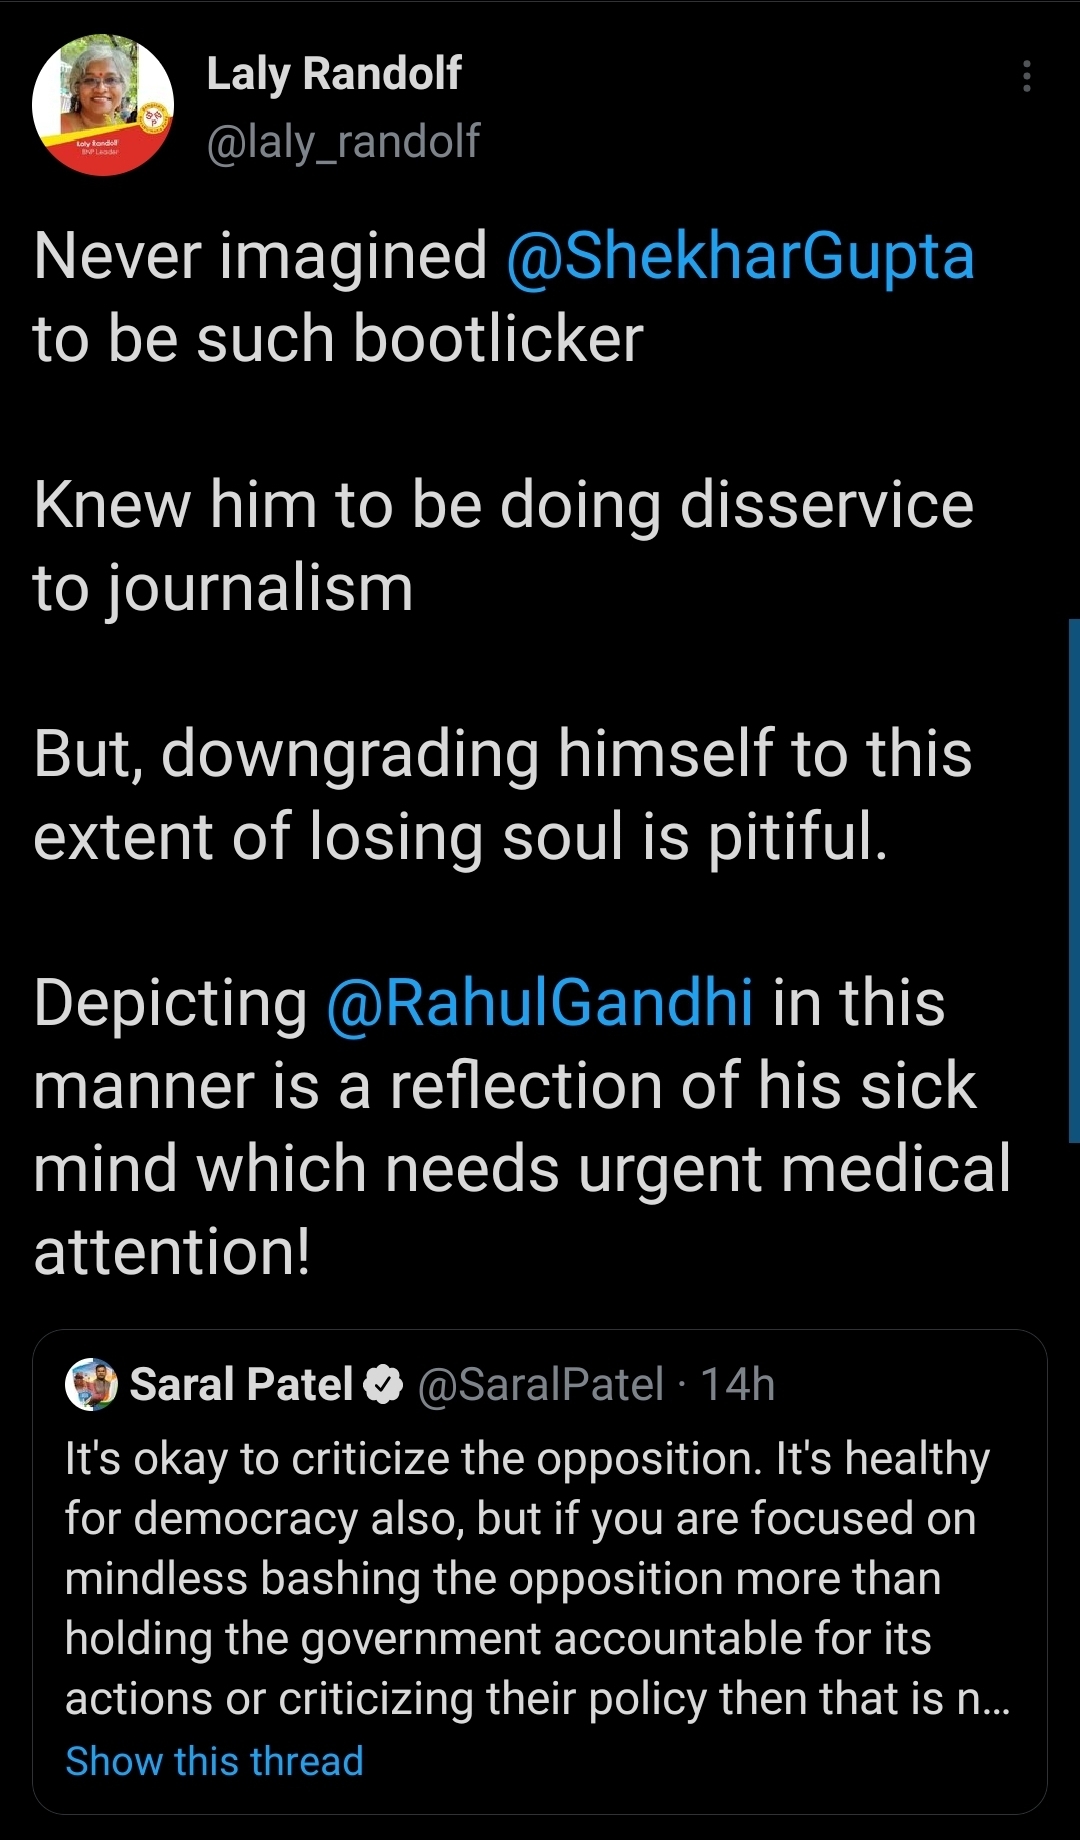Open the @ShekharGupta mention

(740, 256)
